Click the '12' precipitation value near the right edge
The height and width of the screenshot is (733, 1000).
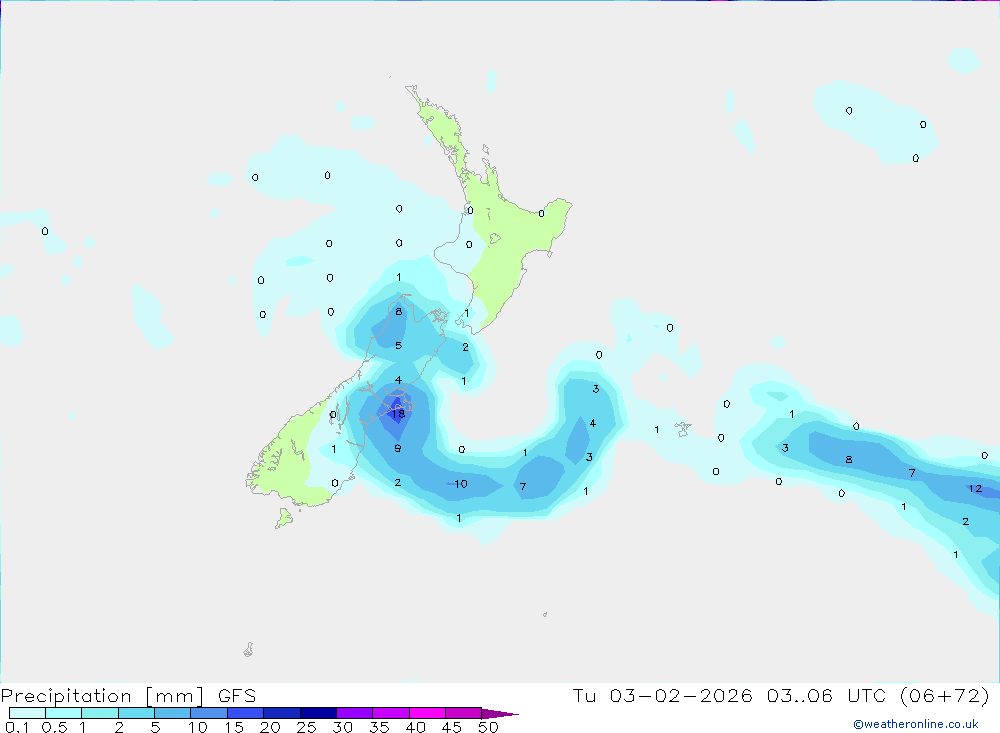(x=975, y=489)
